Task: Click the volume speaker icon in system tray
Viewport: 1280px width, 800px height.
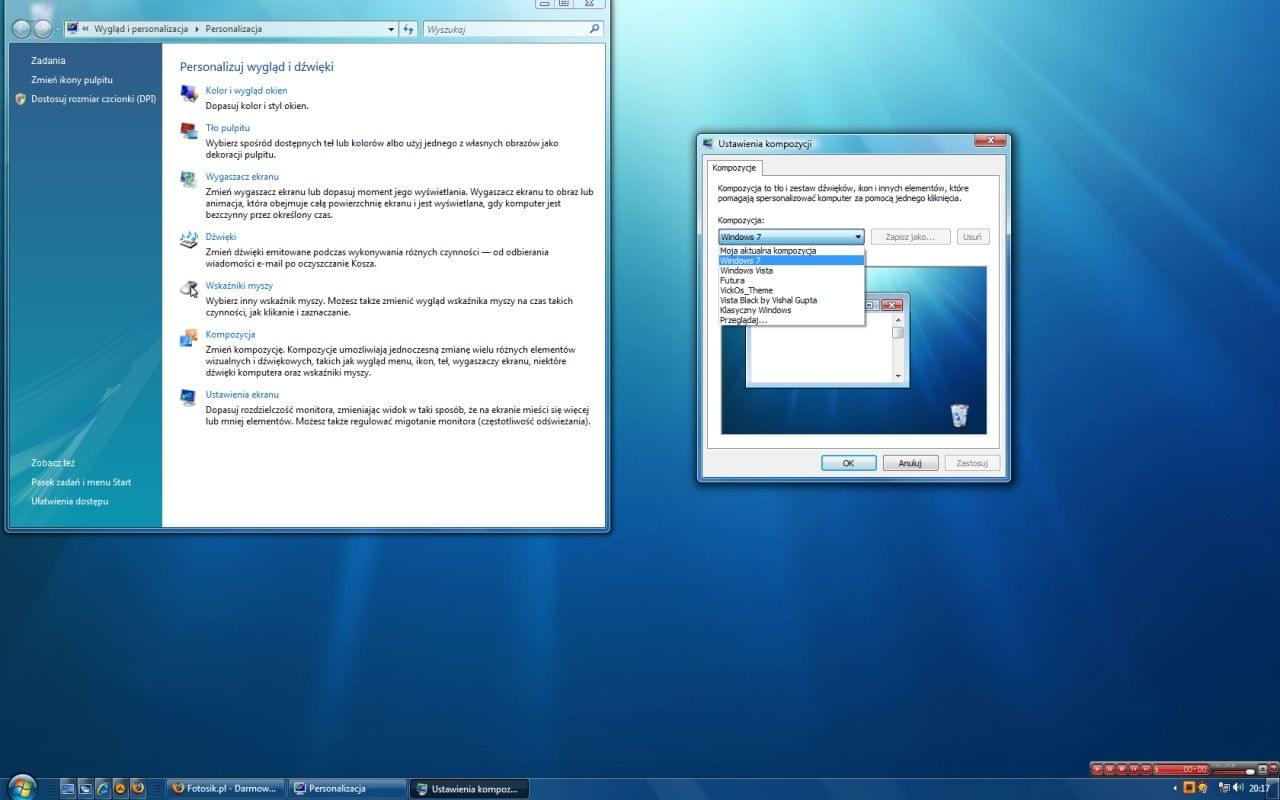Action: 1238,788
